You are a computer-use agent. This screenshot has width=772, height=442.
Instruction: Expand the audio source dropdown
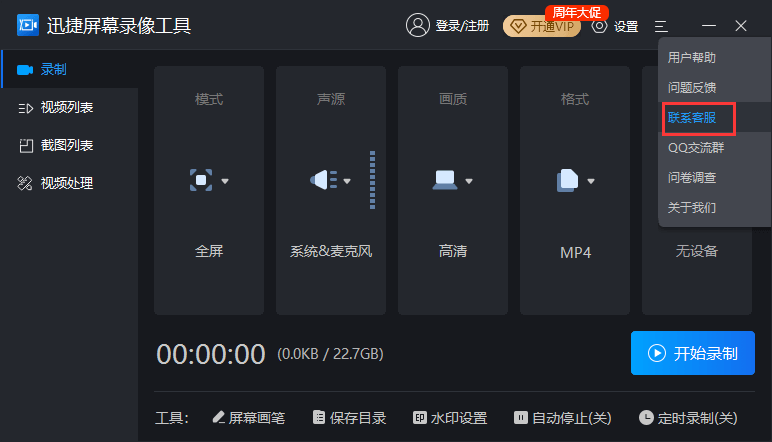coord(331,180)
